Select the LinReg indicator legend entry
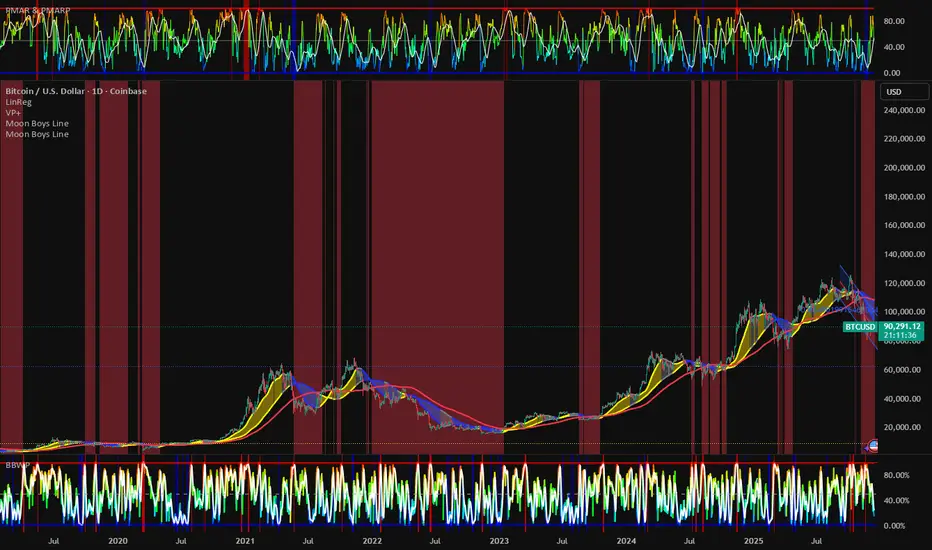Image resolution: width=932 pixels, height=550 pixels. click(18, 102)
